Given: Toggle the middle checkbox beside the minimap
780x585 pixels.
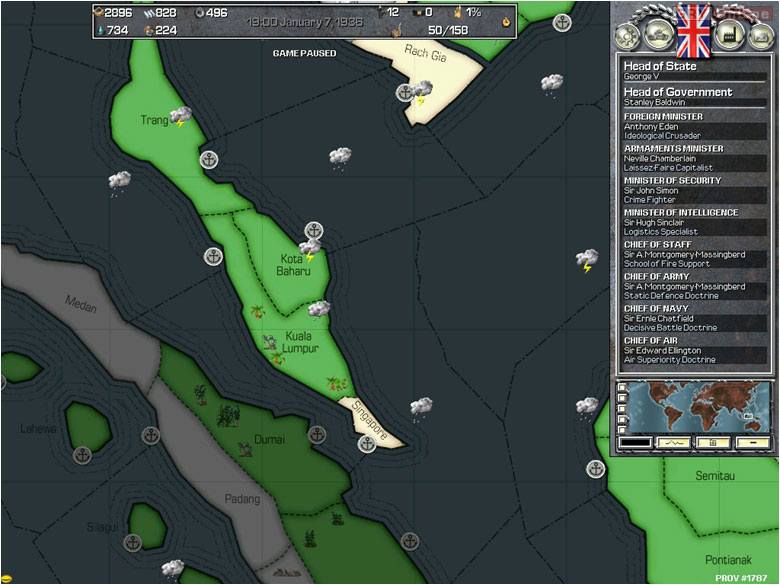Looking at the screenshot, I should 622,408.
